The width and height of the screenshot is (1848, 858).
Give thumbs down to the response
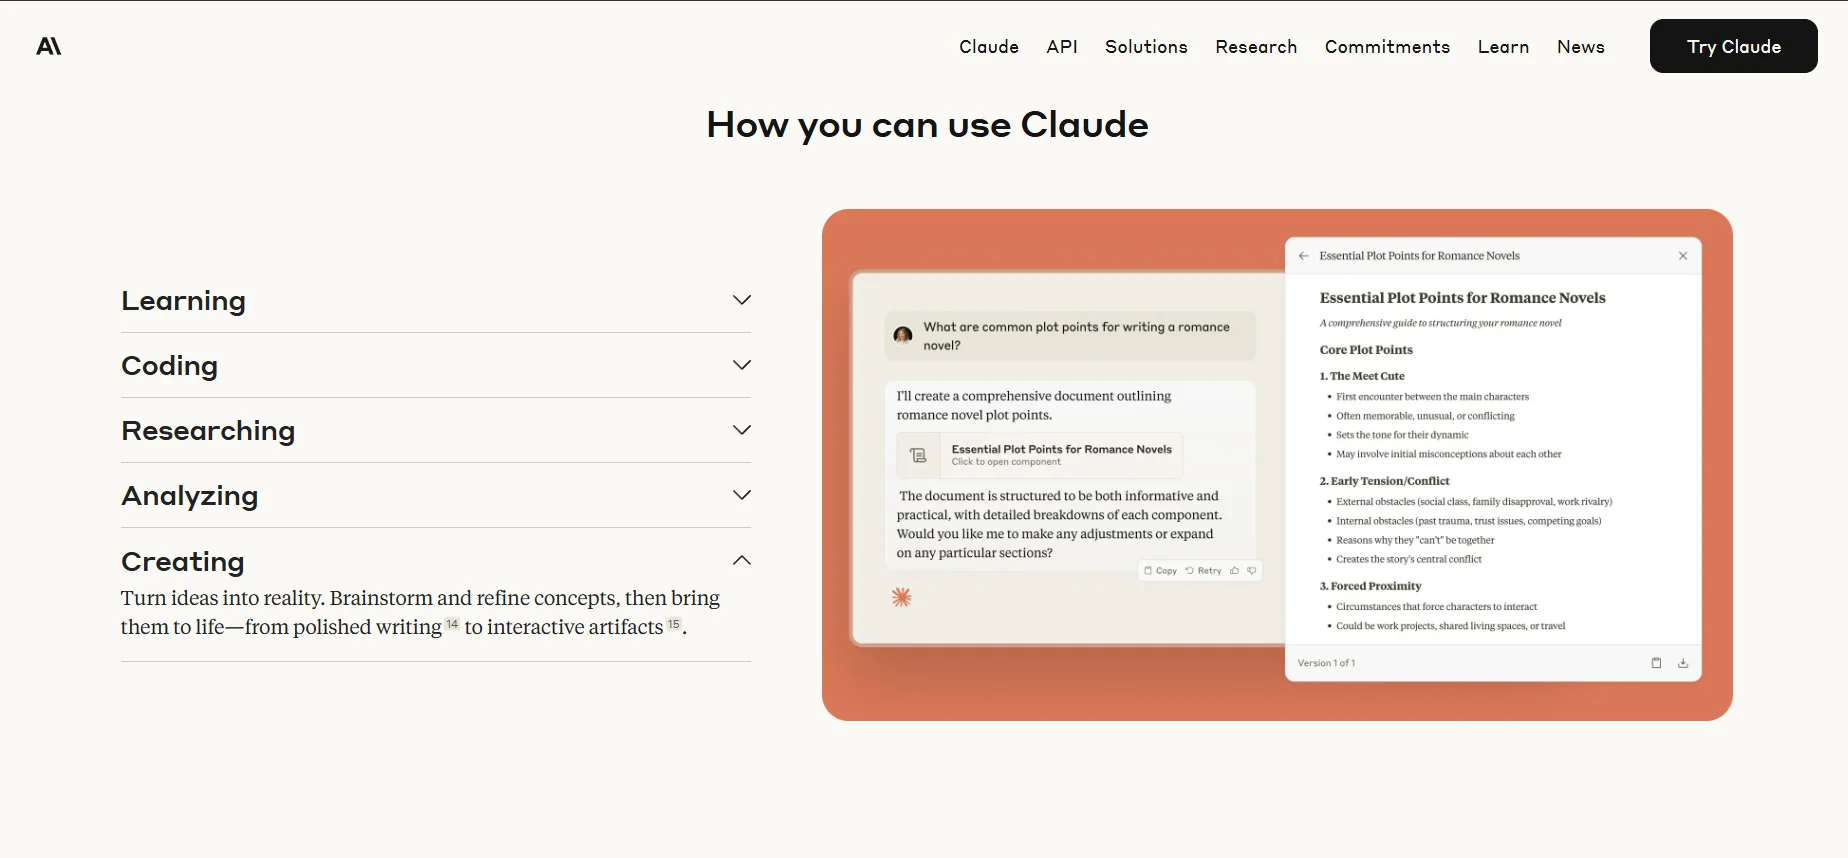(1251, 571)
